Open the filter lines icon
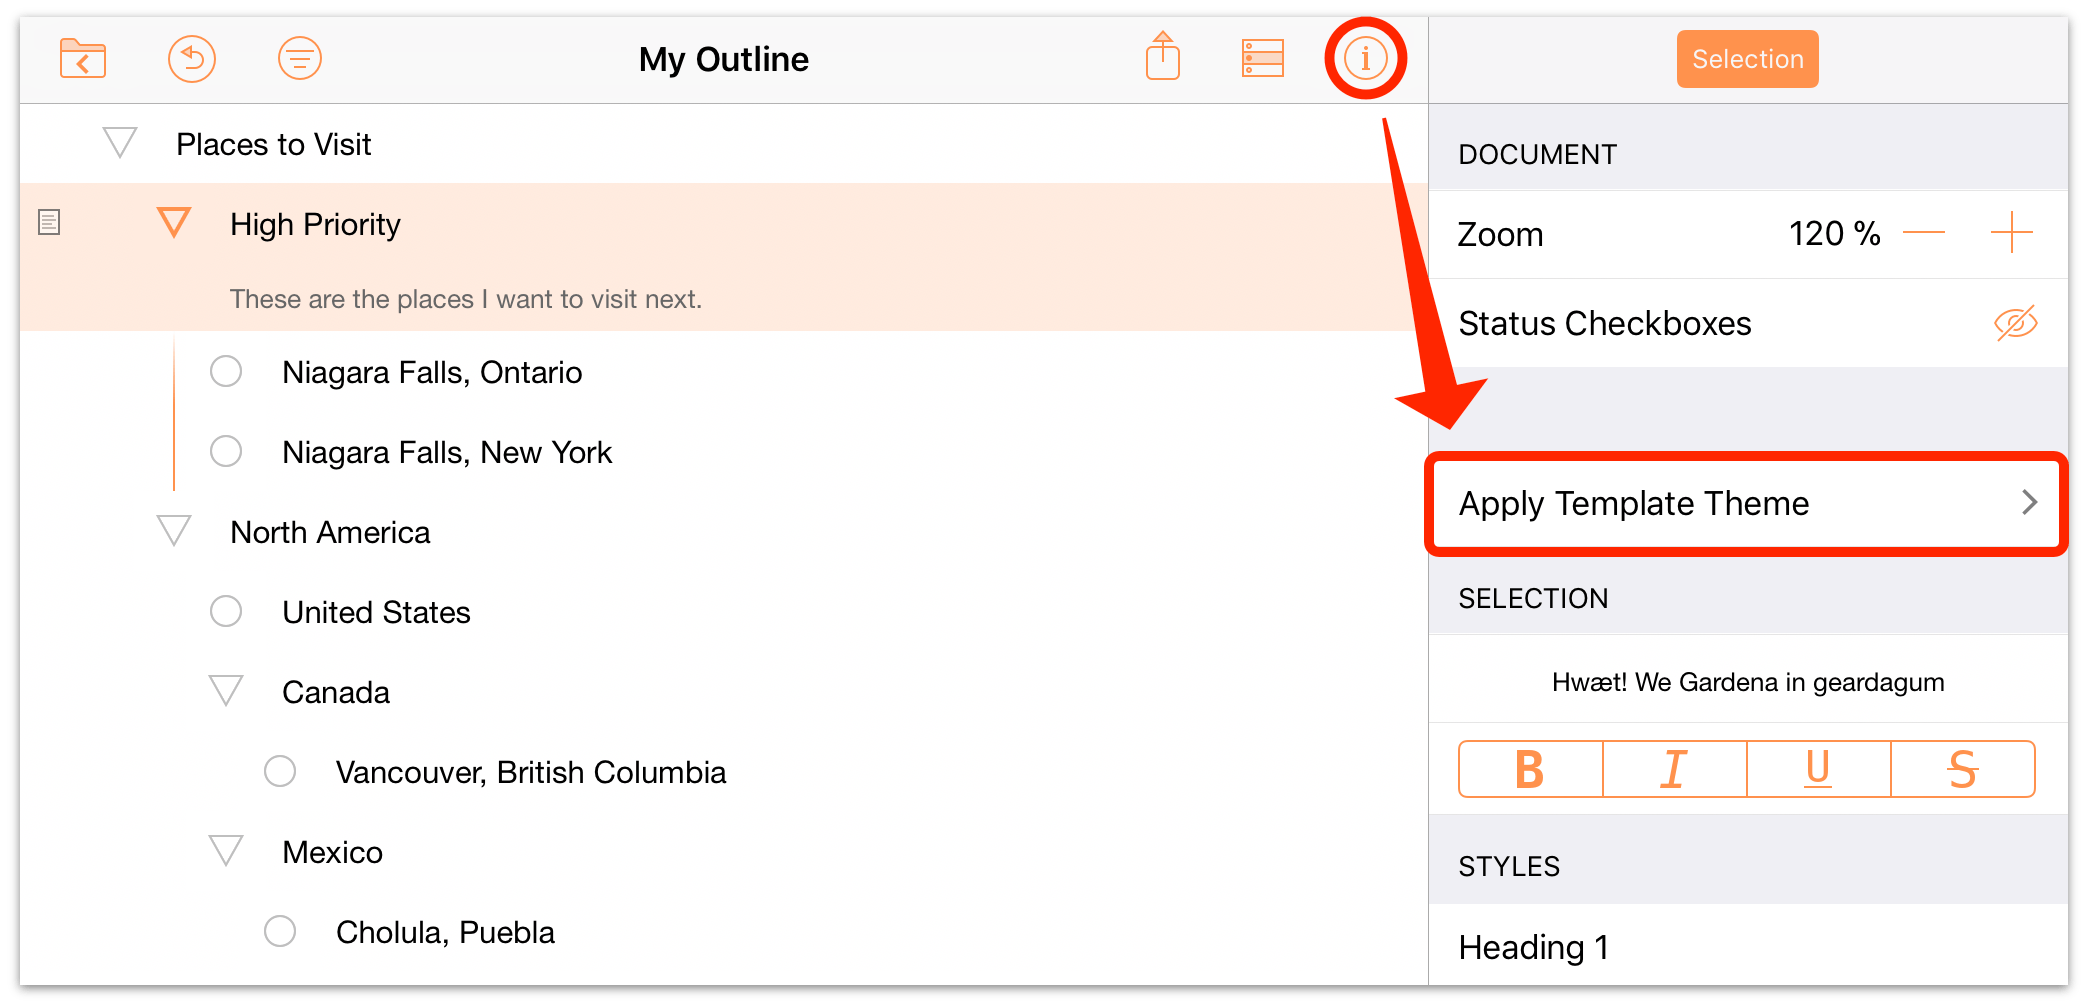 point(300,59)
